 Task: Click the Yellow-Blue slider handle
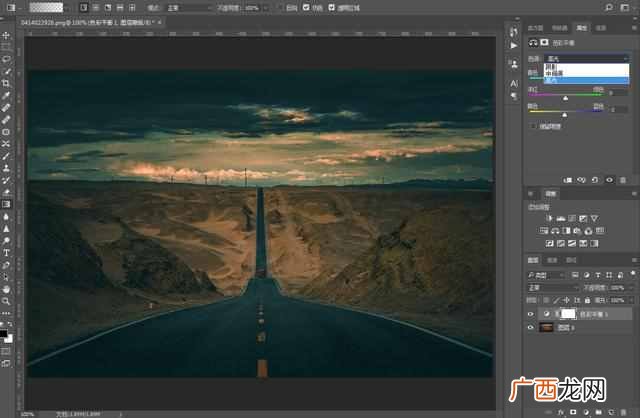[x=564, y=115]
